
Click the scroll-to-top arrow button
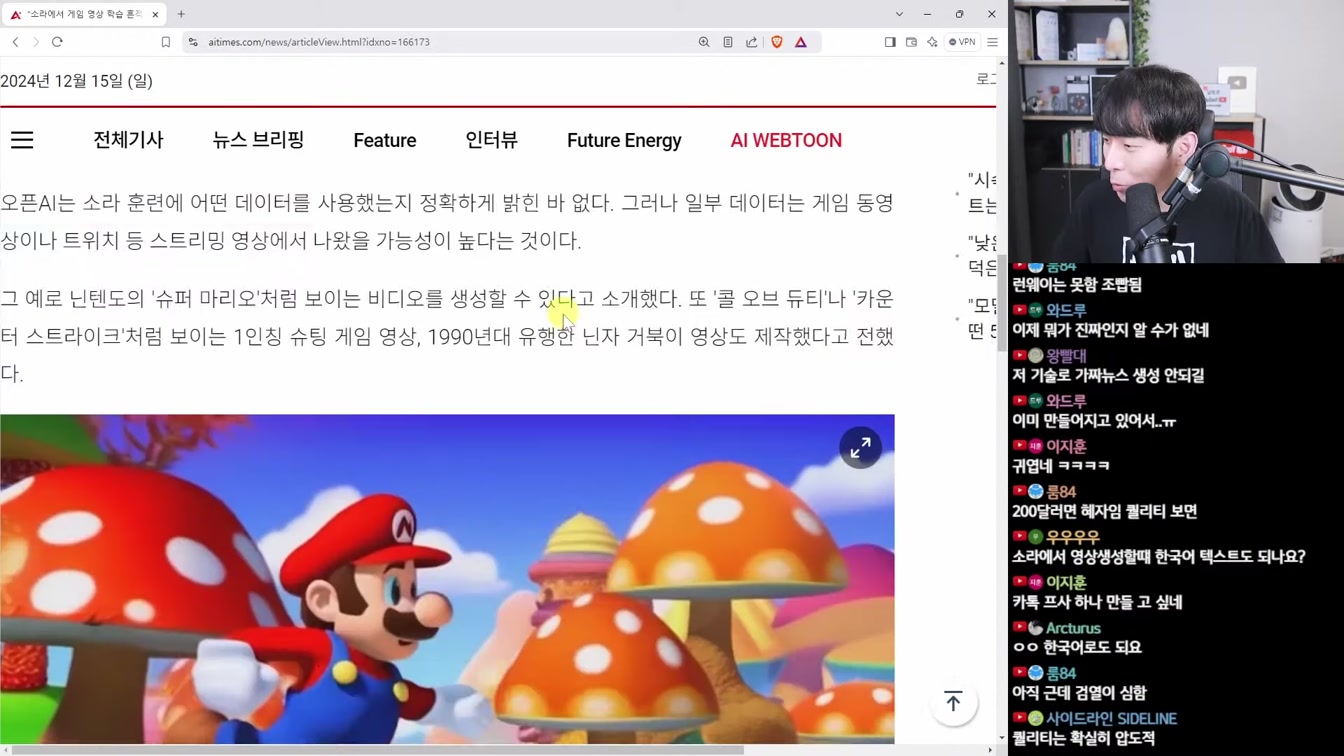953,702
